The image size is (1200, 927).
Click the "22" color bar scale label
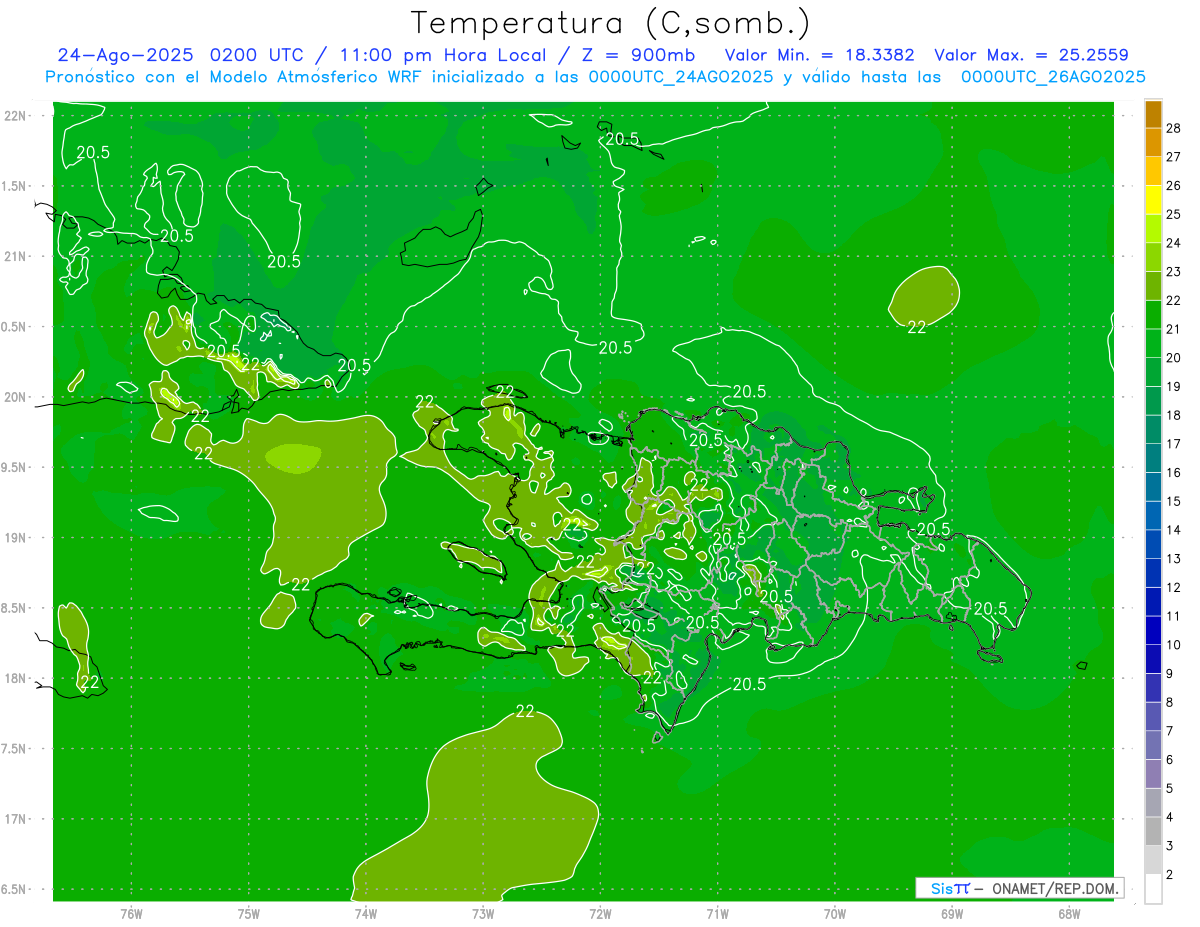(1174, 300)
